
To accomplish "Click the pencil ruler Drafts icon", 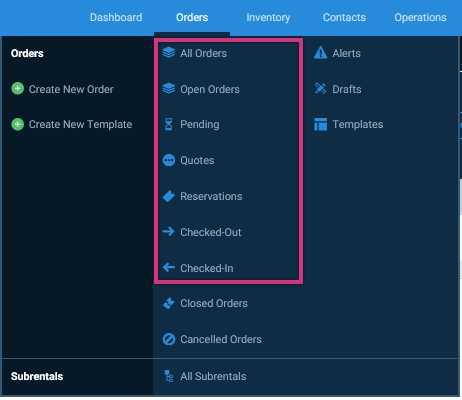I will tap(321, 89).
